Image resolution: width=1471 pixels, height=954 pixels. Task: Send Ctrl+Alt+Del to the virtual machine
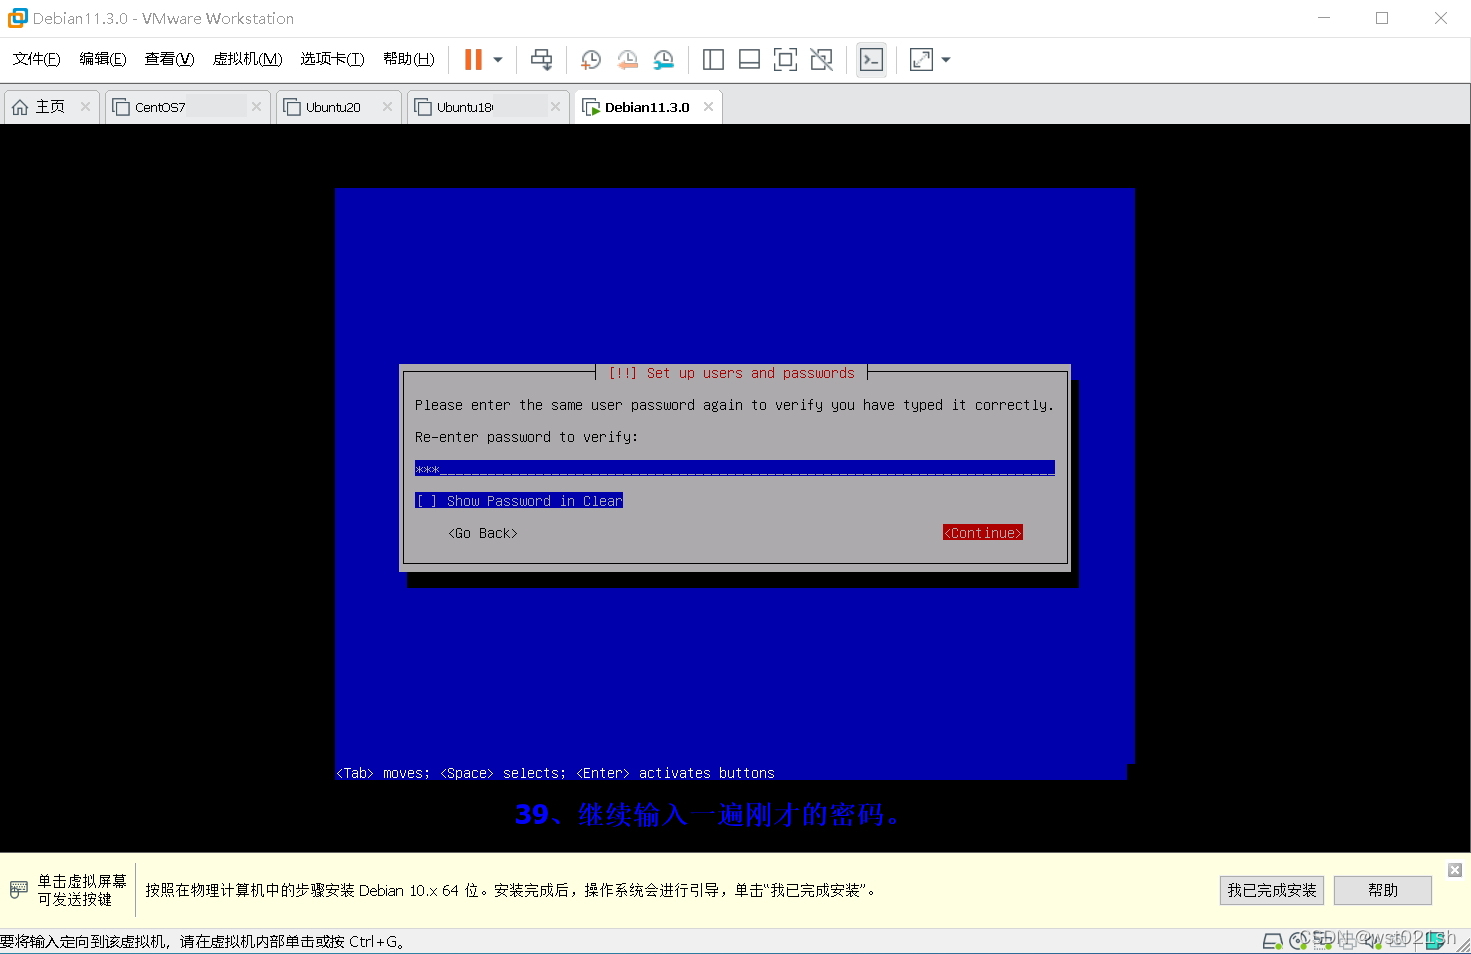click(x=541, y=60)
